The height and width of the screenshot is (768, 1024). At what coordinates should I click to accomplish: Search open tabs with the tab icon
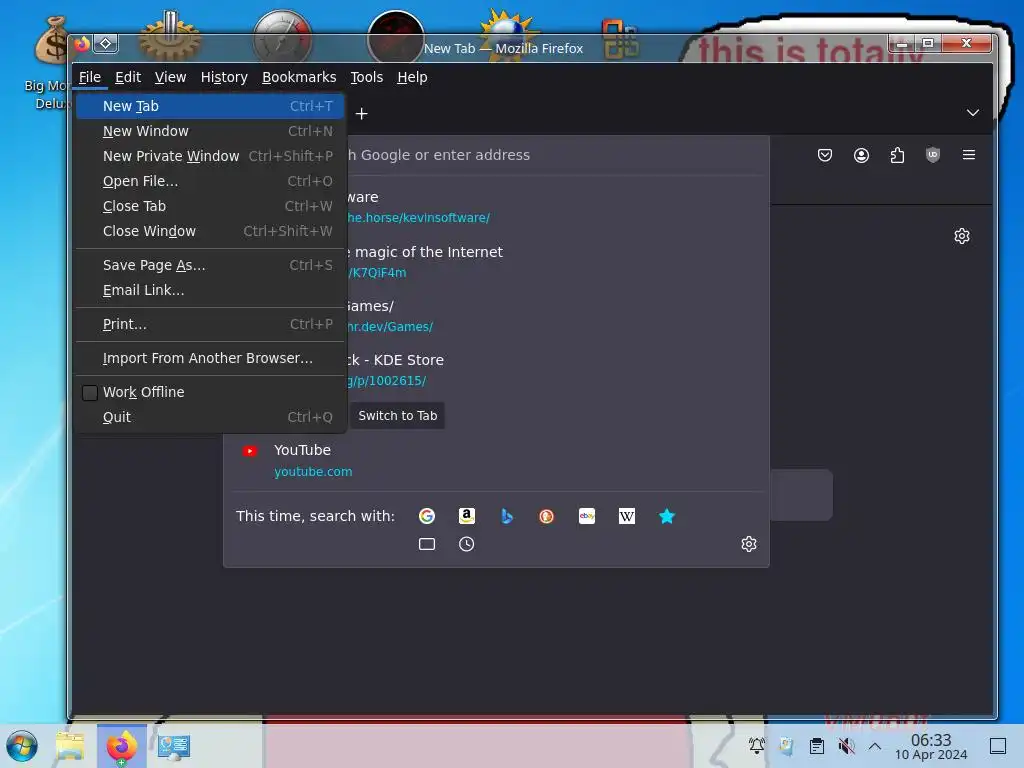(426, 544)
